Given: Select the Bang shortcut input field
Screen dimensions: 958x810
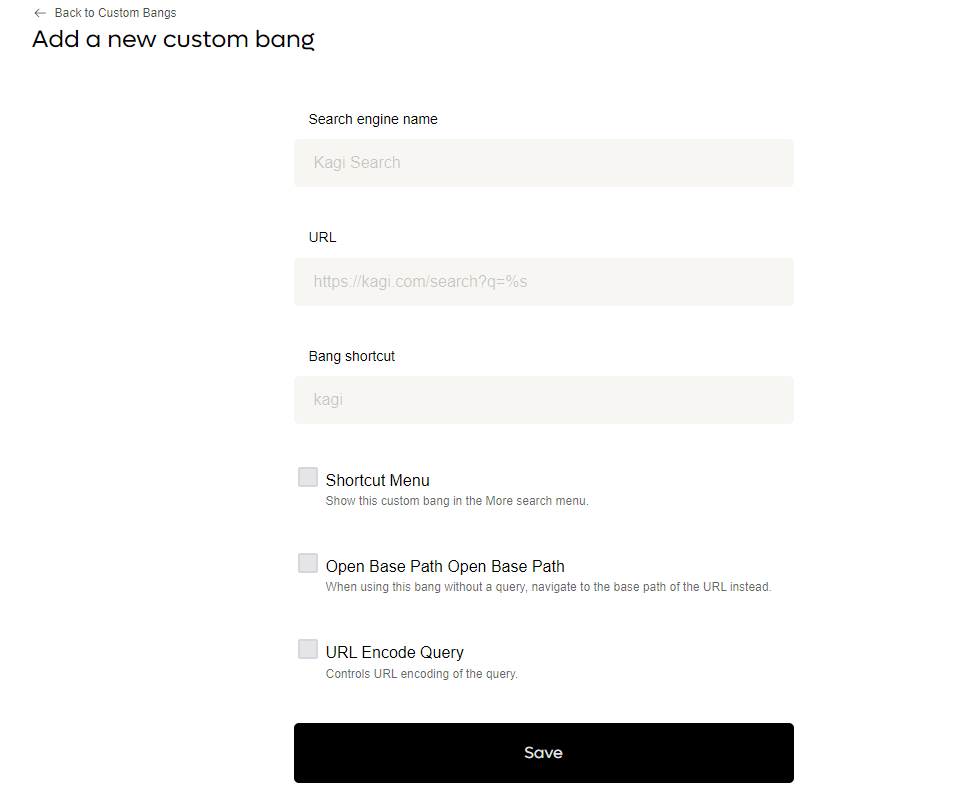Looking at the screenshot, I should pyautogui.click(x=543, y=399).
